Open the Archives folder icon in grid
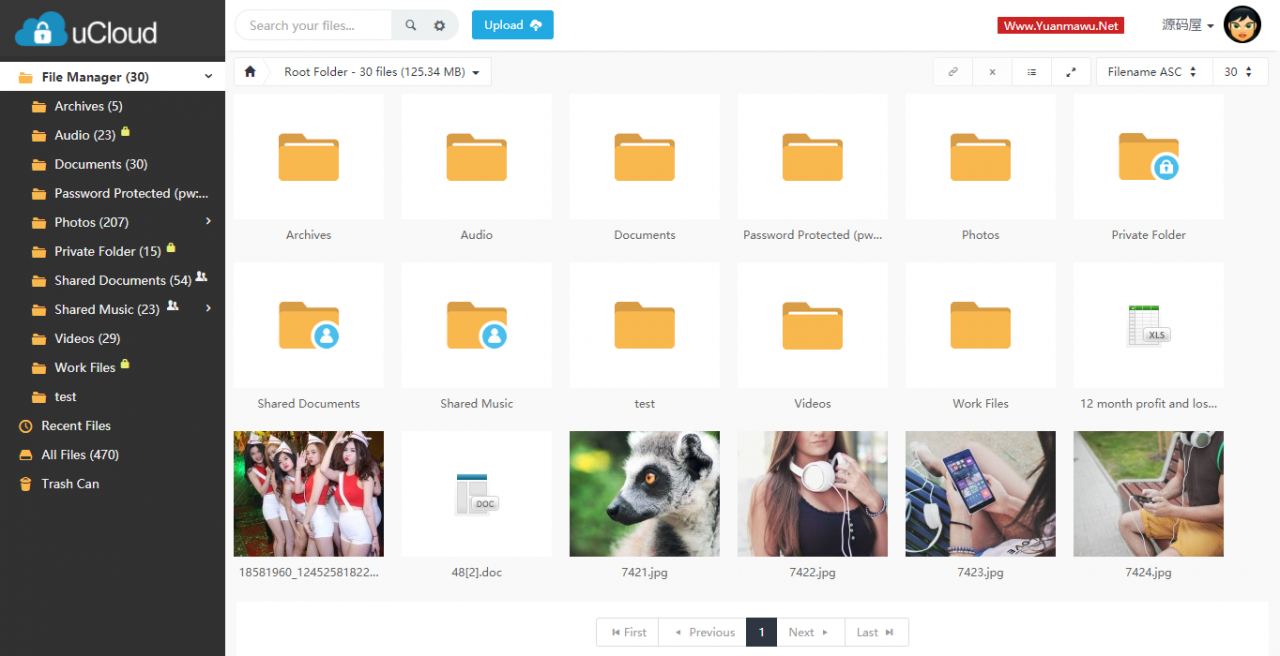Screen dimensions: 1280x656 click(308, 157)
